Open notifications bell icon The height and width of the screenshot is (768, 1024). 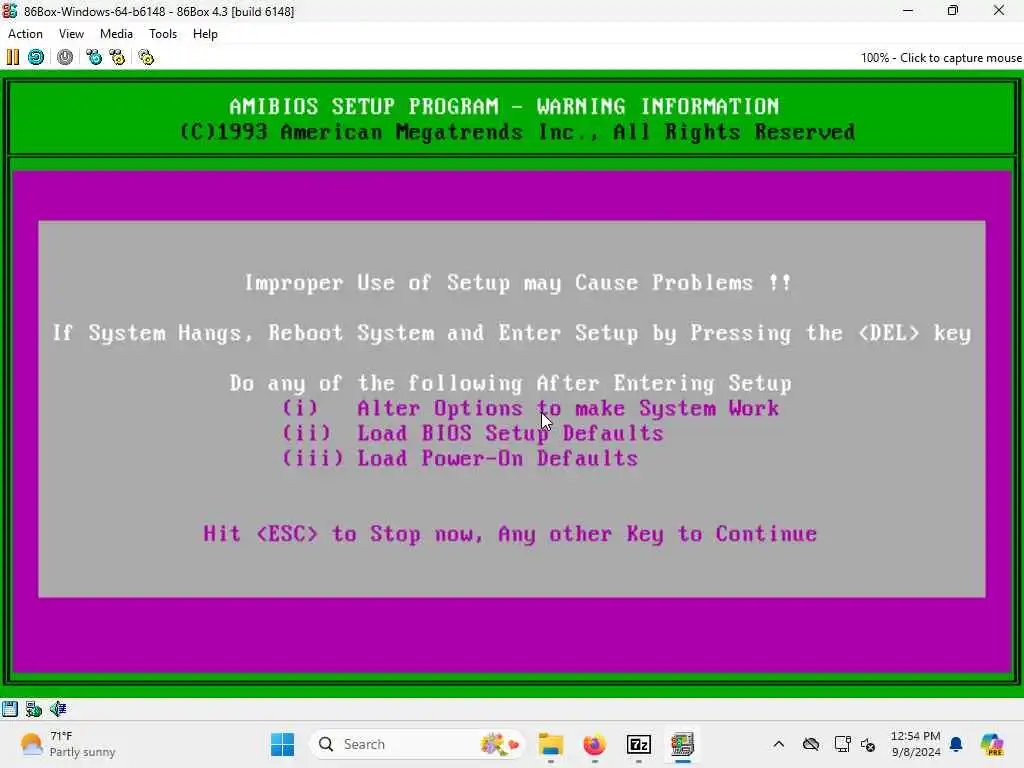[x=956, y=744]
